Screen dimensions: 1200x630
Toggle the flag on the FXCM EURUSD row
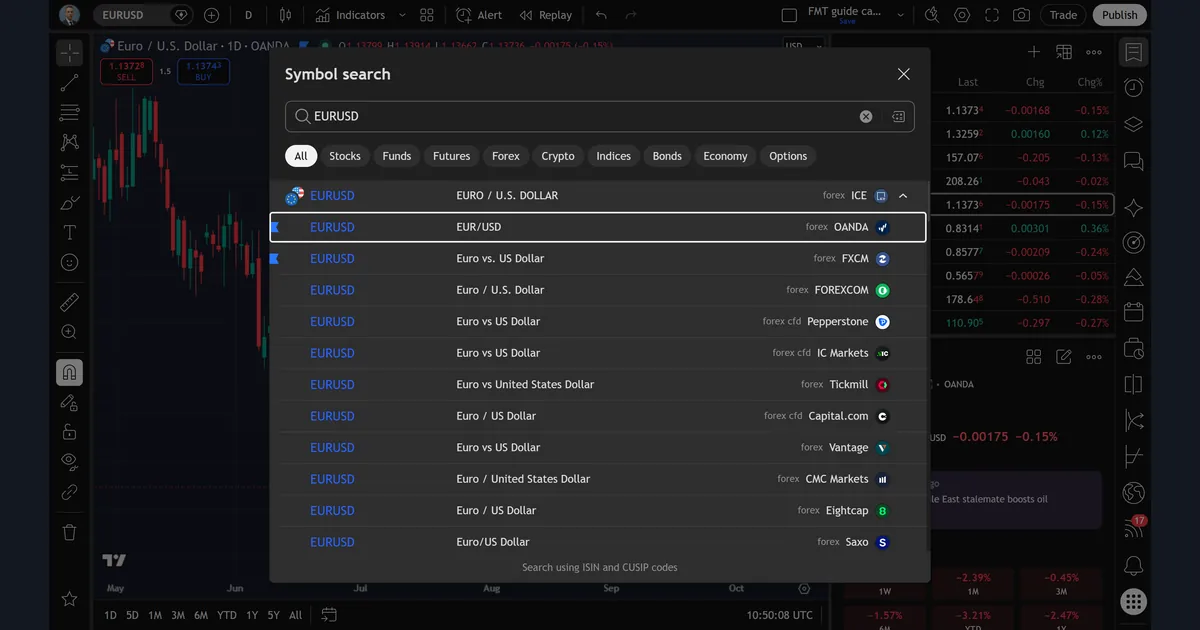point(275,259)
